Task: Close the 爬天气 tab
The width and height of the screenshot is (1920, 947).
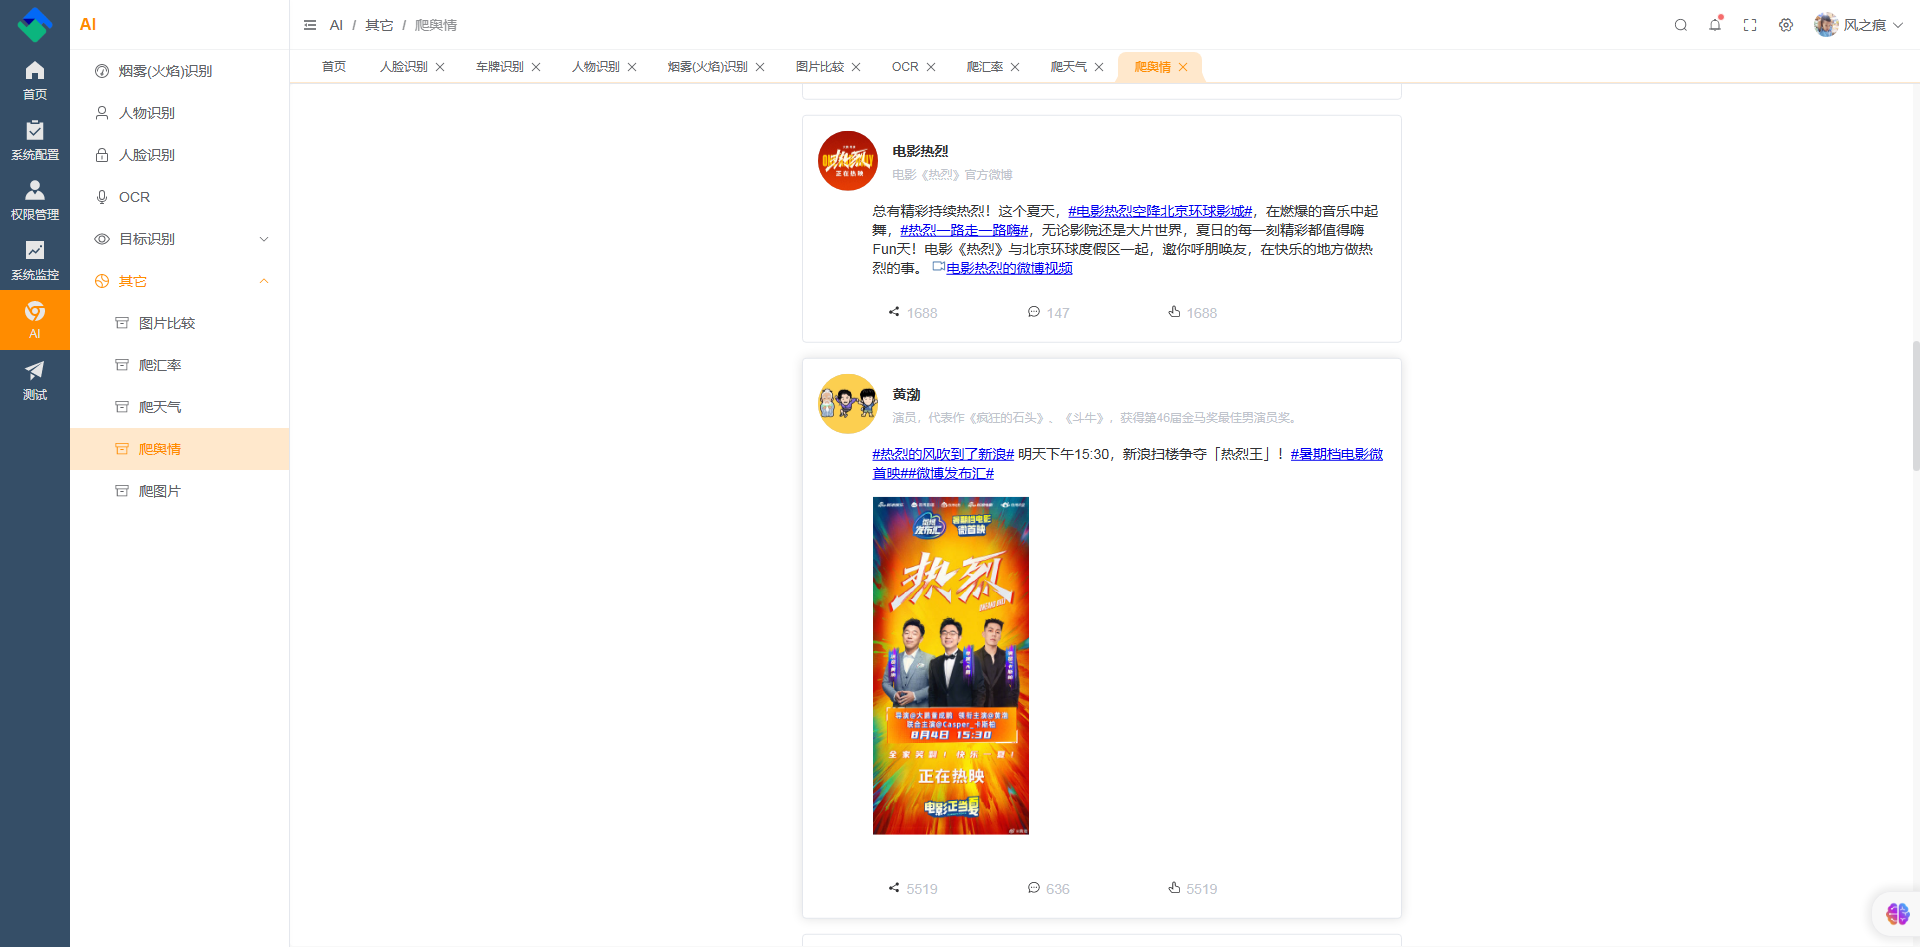Action: tap(1099, 67)
